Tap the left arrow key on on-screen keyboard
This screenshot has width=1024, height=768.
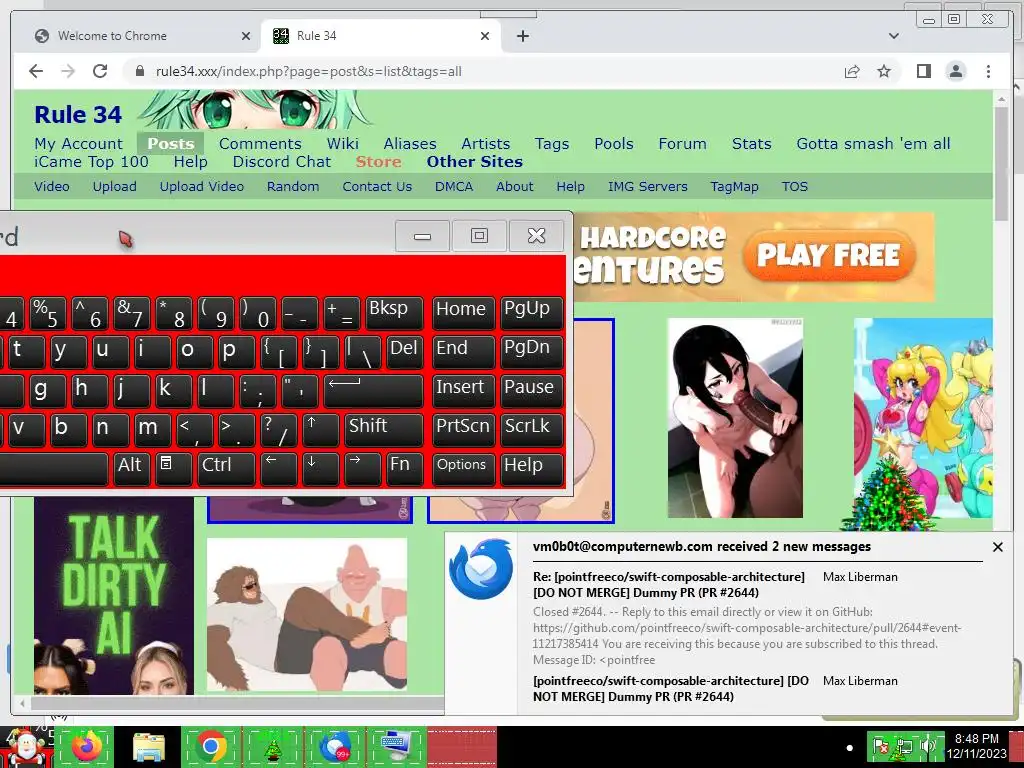[x=279, y=470]
